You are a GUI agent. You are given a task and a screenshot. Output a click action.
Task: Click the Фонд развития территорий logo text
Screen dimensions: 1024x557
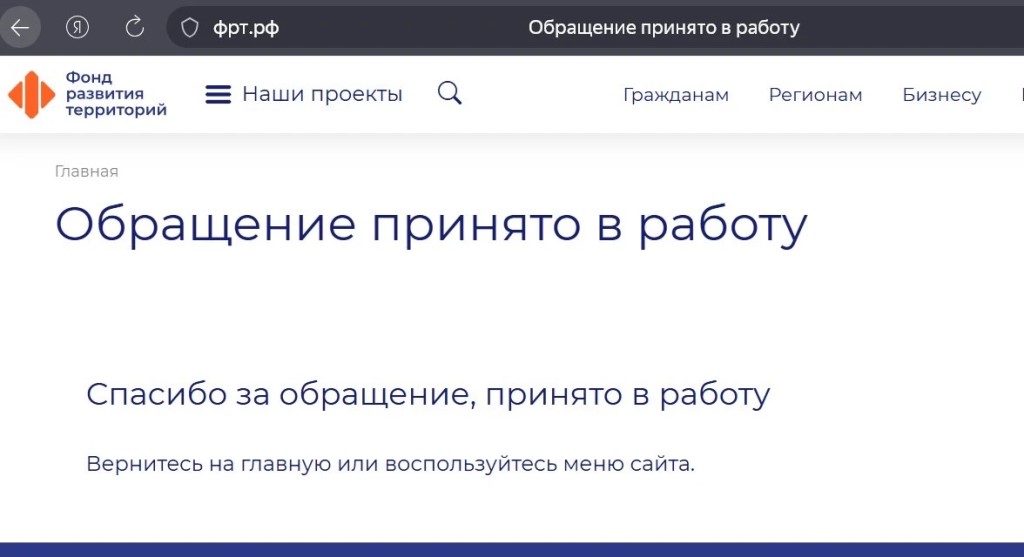click(116, 93)
